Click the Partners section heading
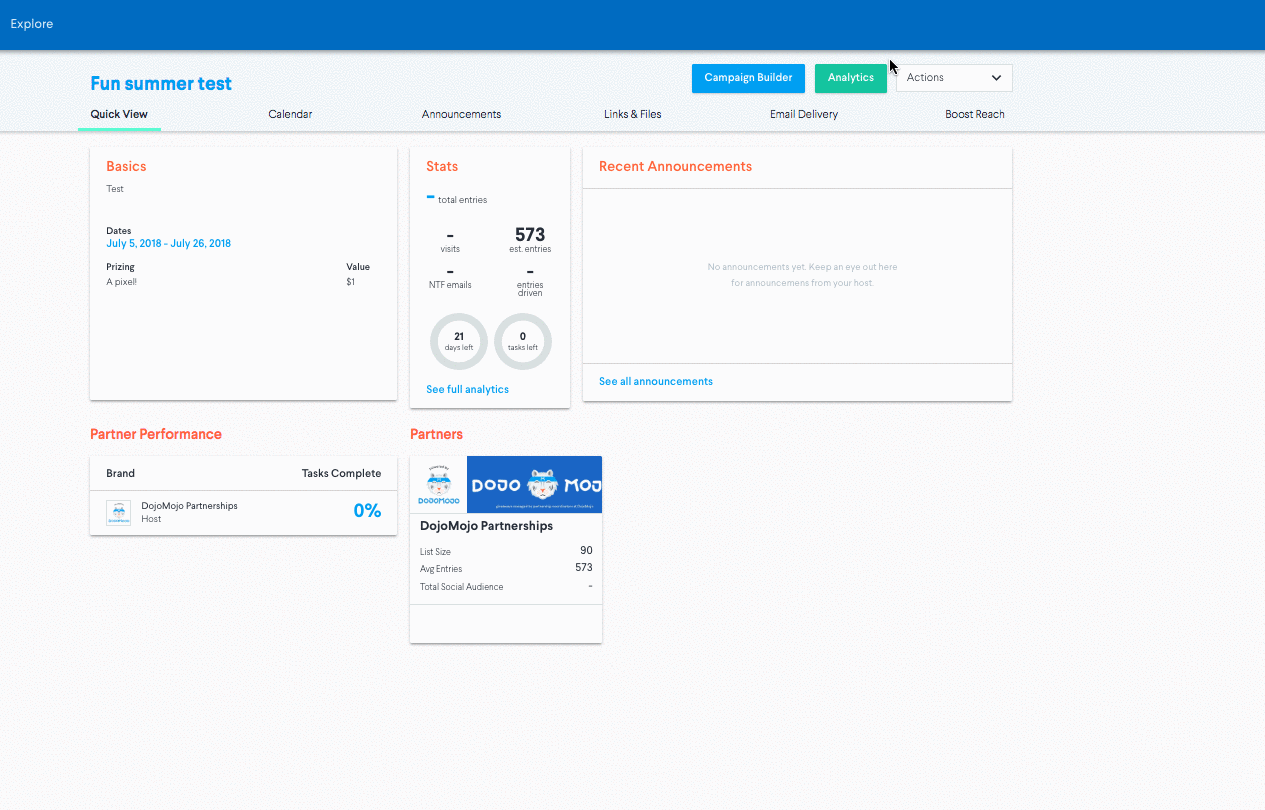Image resolution: width=1265 pixels, height=810 pixels. pos(436,434)
